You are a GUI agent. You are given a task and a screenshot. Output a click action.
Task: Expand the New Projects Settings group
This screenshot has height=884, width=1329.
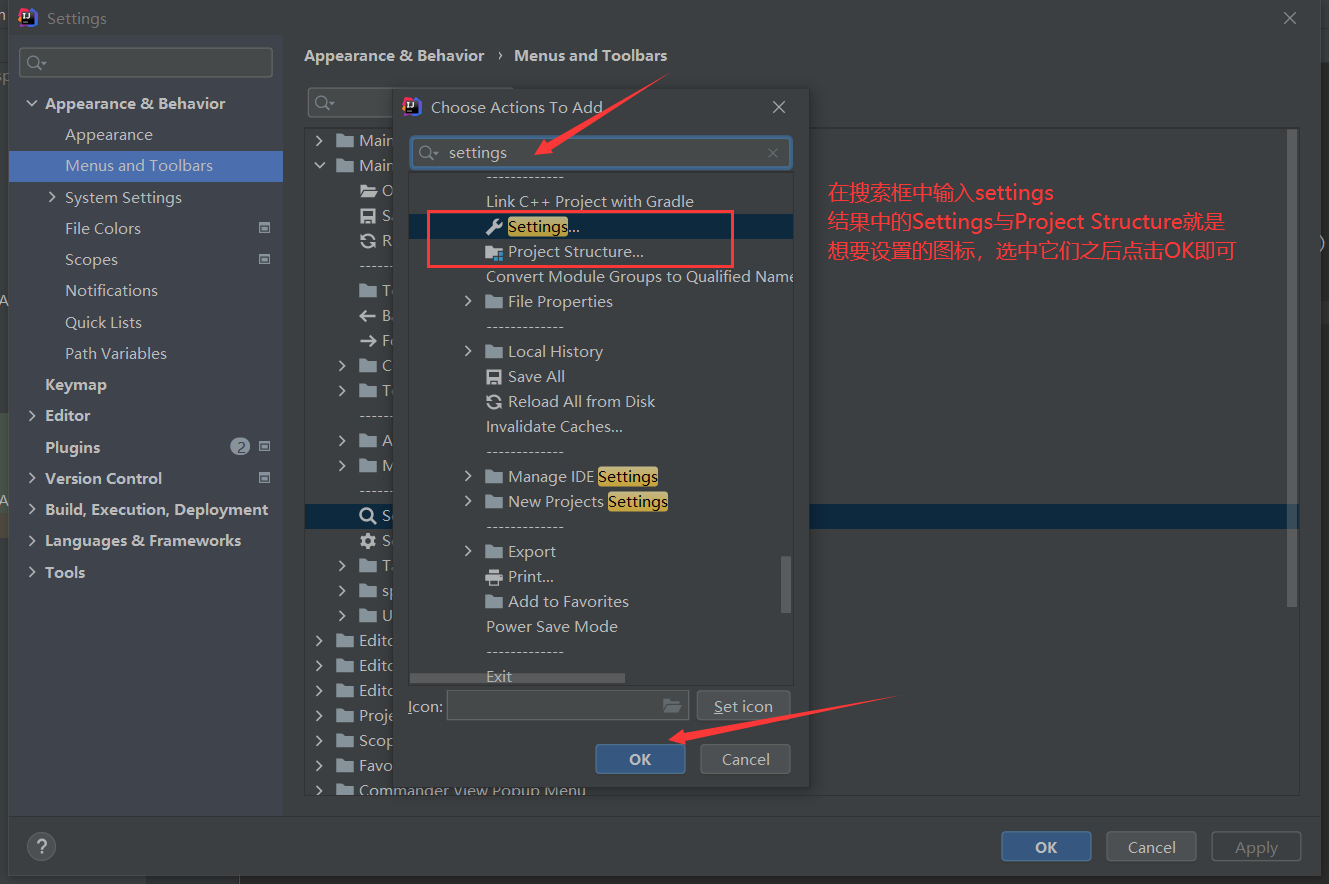click(468, 501)
